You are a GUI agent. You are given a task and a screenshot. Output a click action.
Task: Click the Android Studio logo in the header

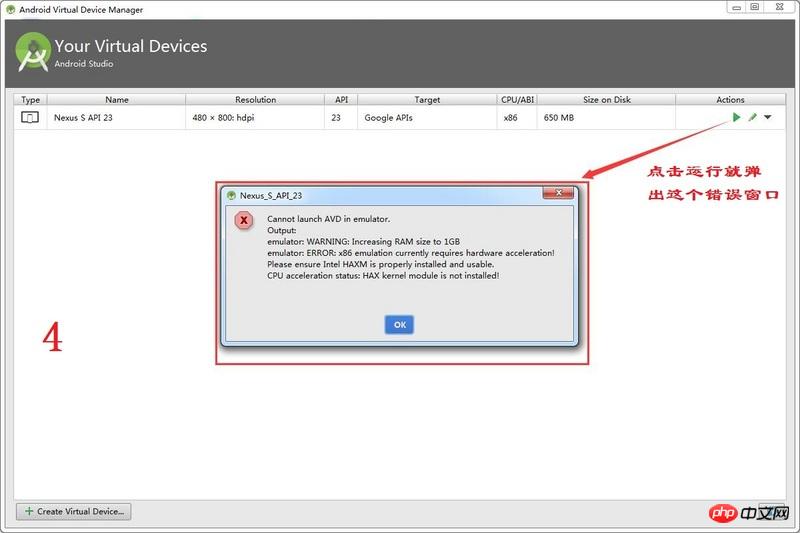tap(33, 52)
